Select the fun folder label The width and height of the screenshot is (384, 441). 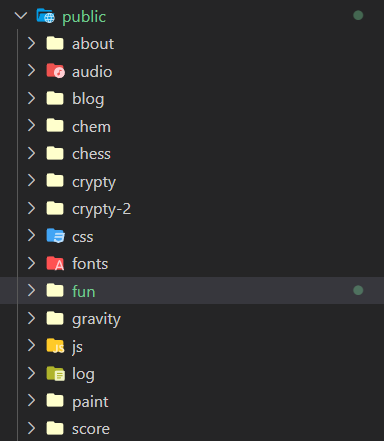point(84,291)
